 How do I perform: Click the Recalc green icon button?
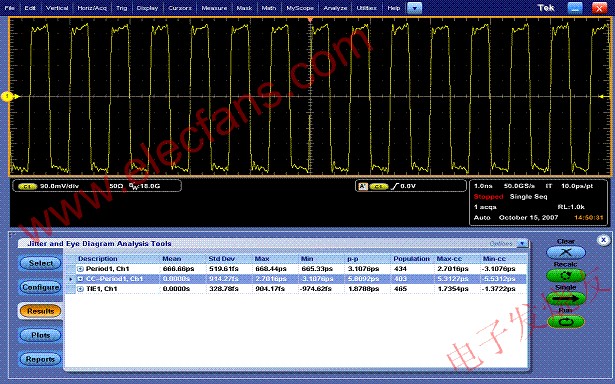click(566, 275)
